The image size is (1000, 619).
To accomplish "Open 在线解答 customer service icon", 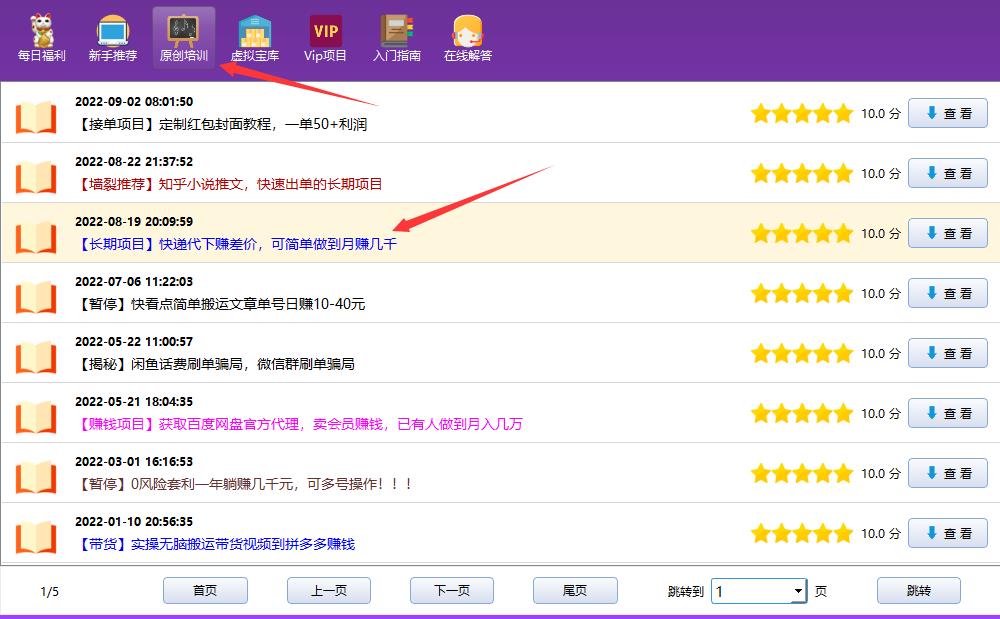I will 467,31.
